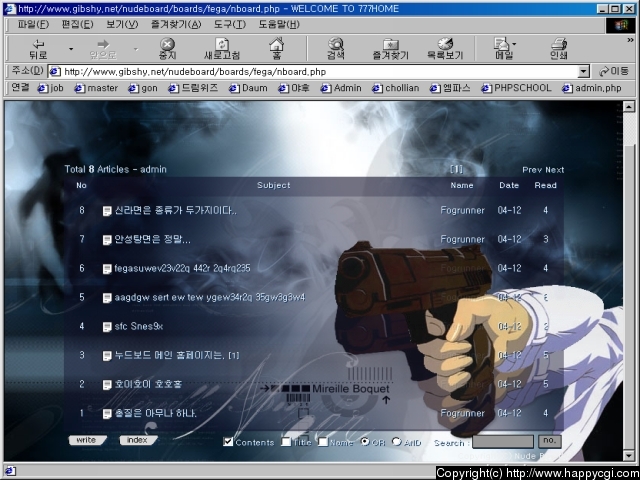Check the Title search checkbox
This screenshot has height=480, width=640.
pos(287,442)
